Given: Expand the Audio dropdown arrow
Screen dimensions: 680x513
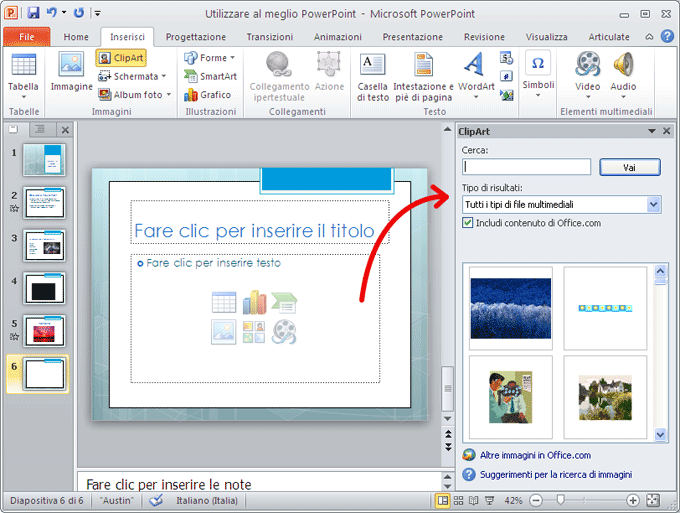Looking at the screenshot, I should [x=623, y=97].
